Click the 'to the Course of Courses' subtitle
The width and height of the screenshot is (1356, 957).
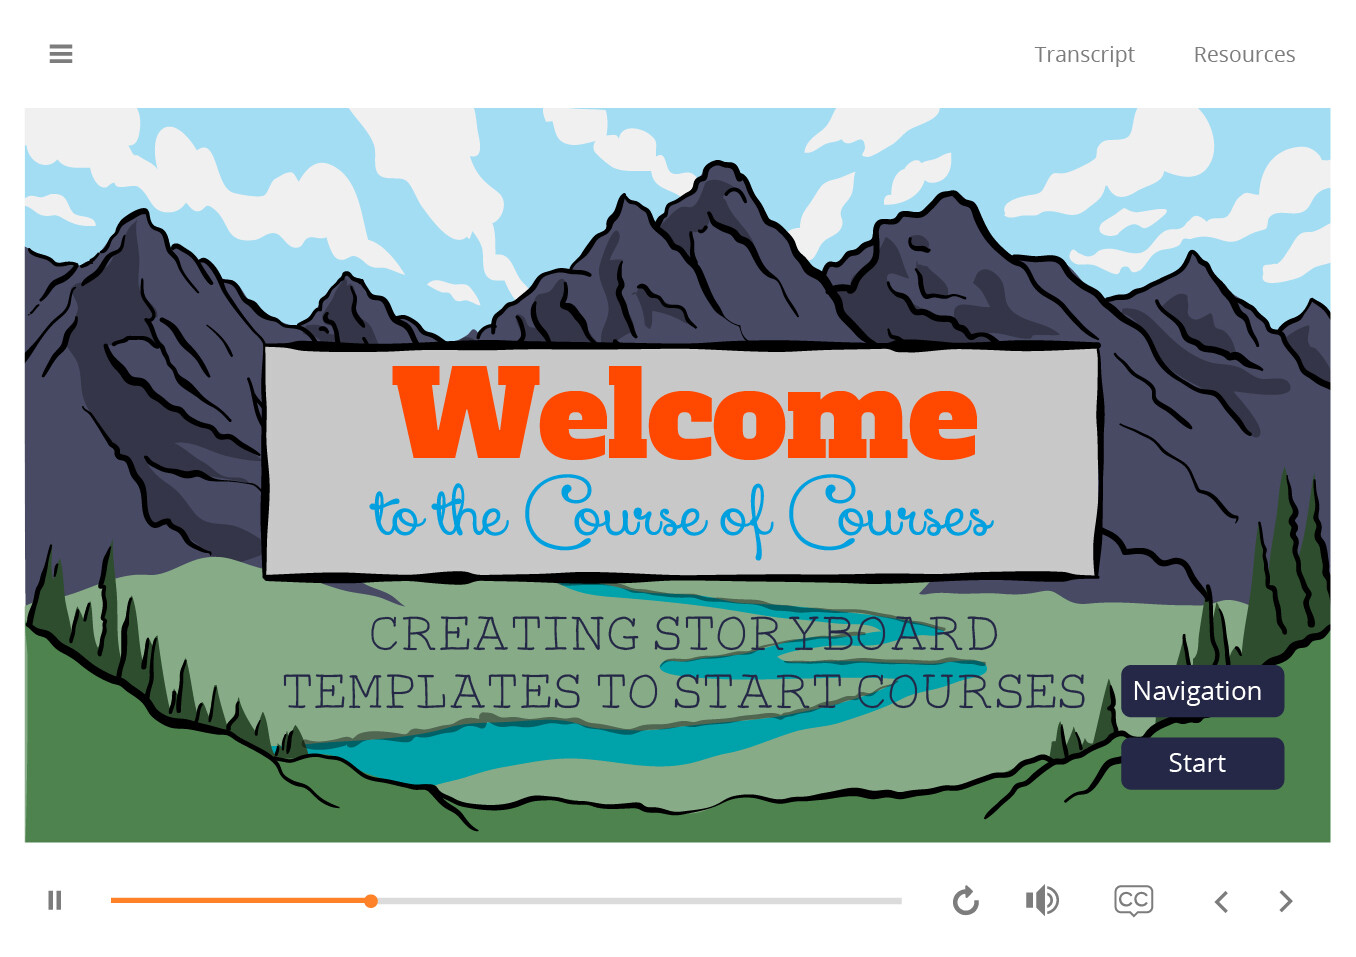682,516
